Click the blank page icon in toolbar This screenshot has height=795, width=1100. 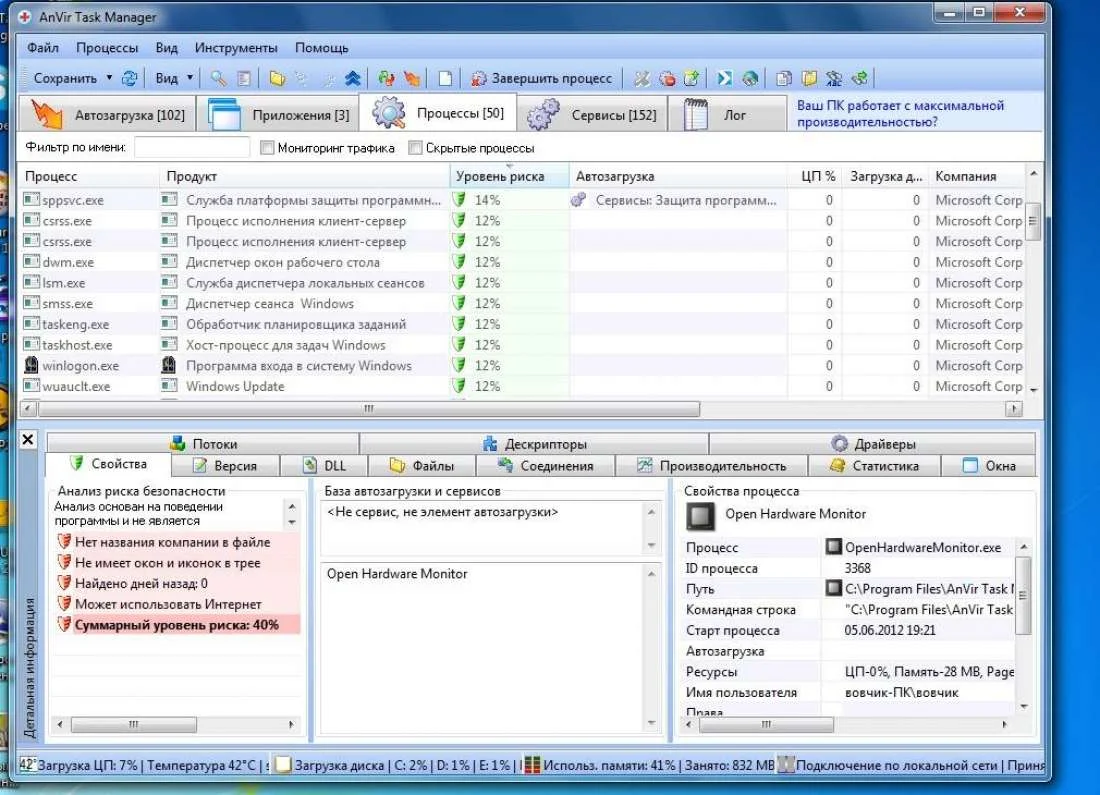coord(446,78)
